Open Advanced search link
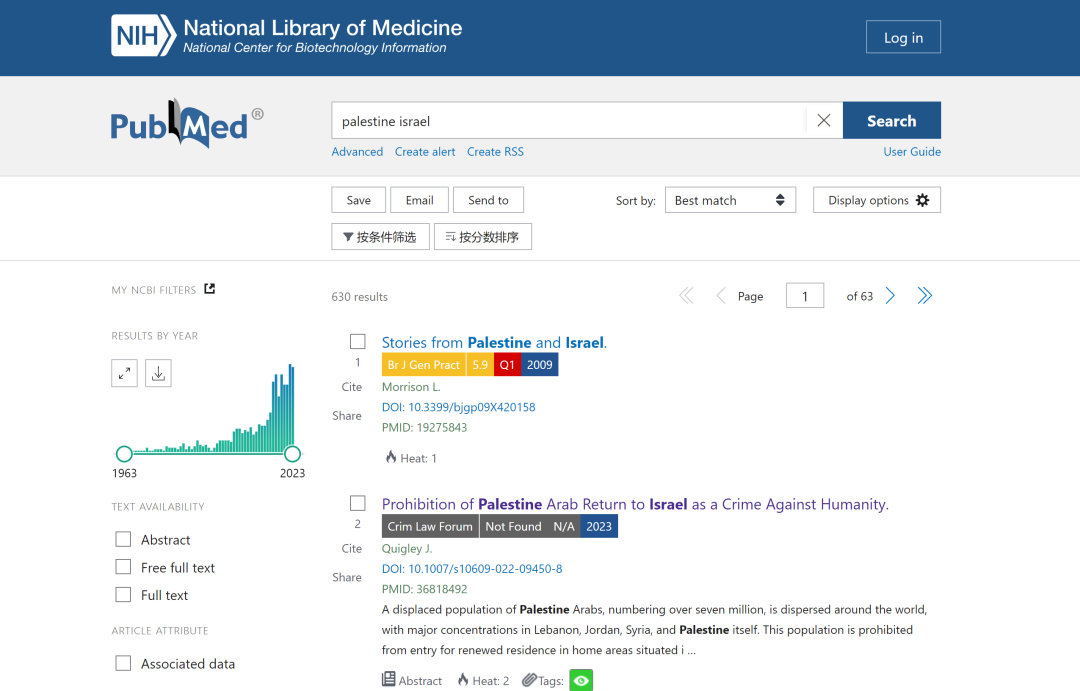 [357, 152]
